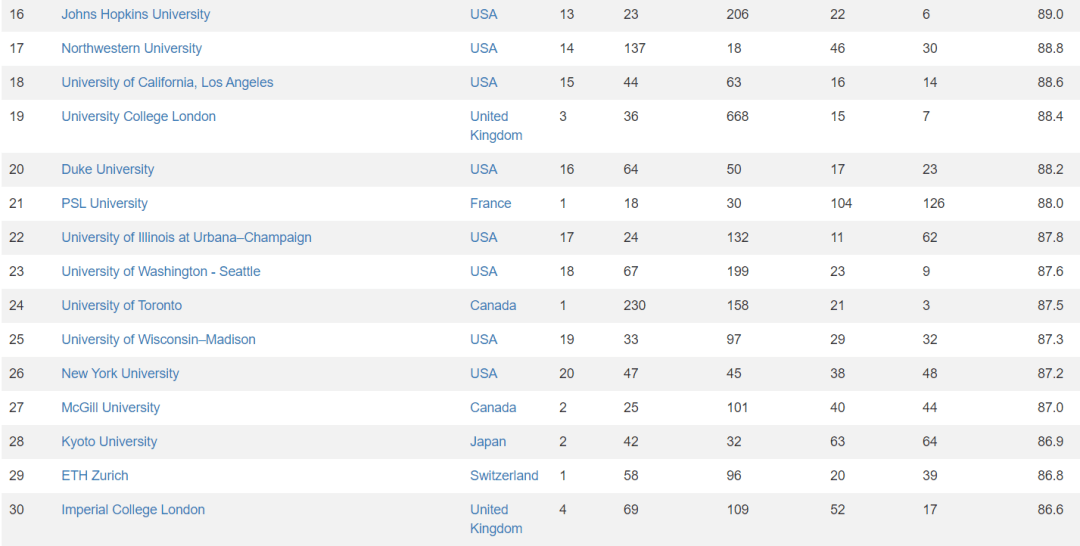Click United Kingdom link for Imperial College
The height and width of the screenshot is (546, 1080).
[x=496, y=519]
